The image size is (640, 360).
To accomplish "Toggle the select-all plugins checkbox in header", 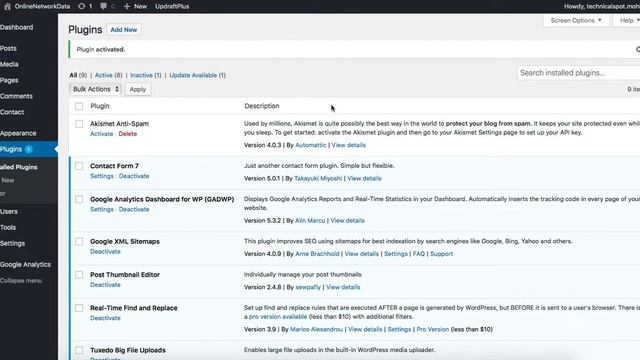I will (x=79, y=106).
